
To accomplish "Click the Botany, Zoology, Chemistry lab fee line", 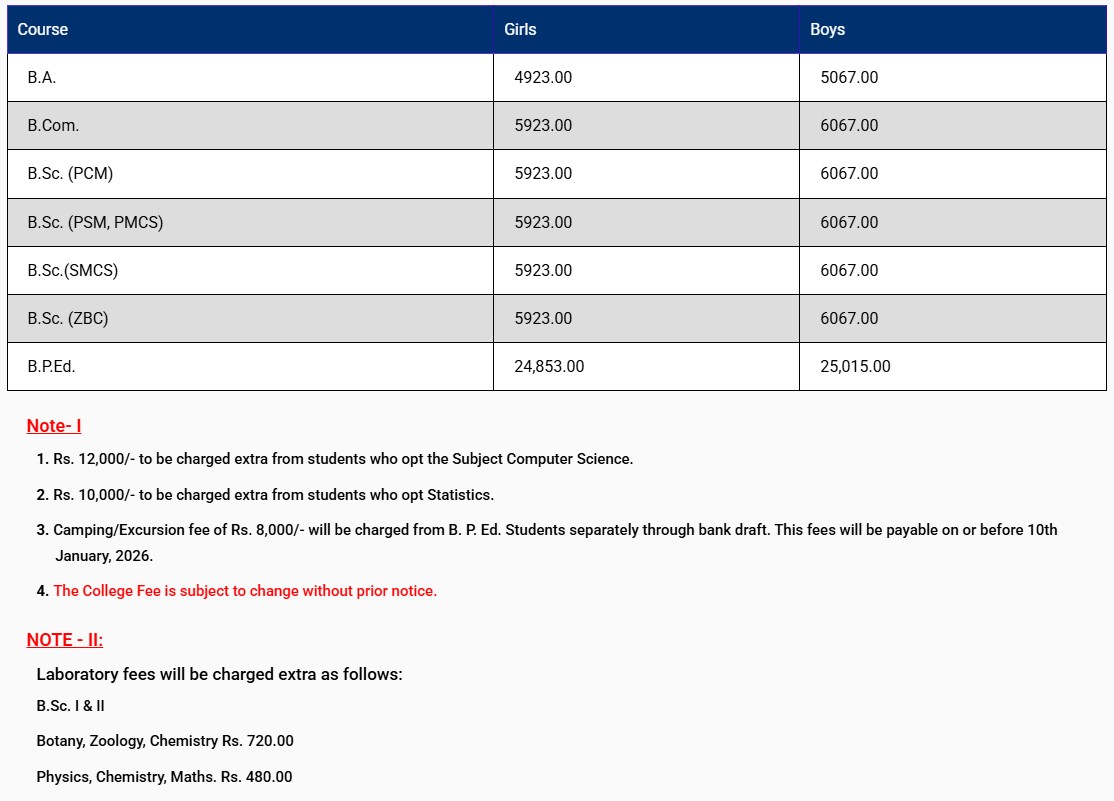I will click(165, 741).
